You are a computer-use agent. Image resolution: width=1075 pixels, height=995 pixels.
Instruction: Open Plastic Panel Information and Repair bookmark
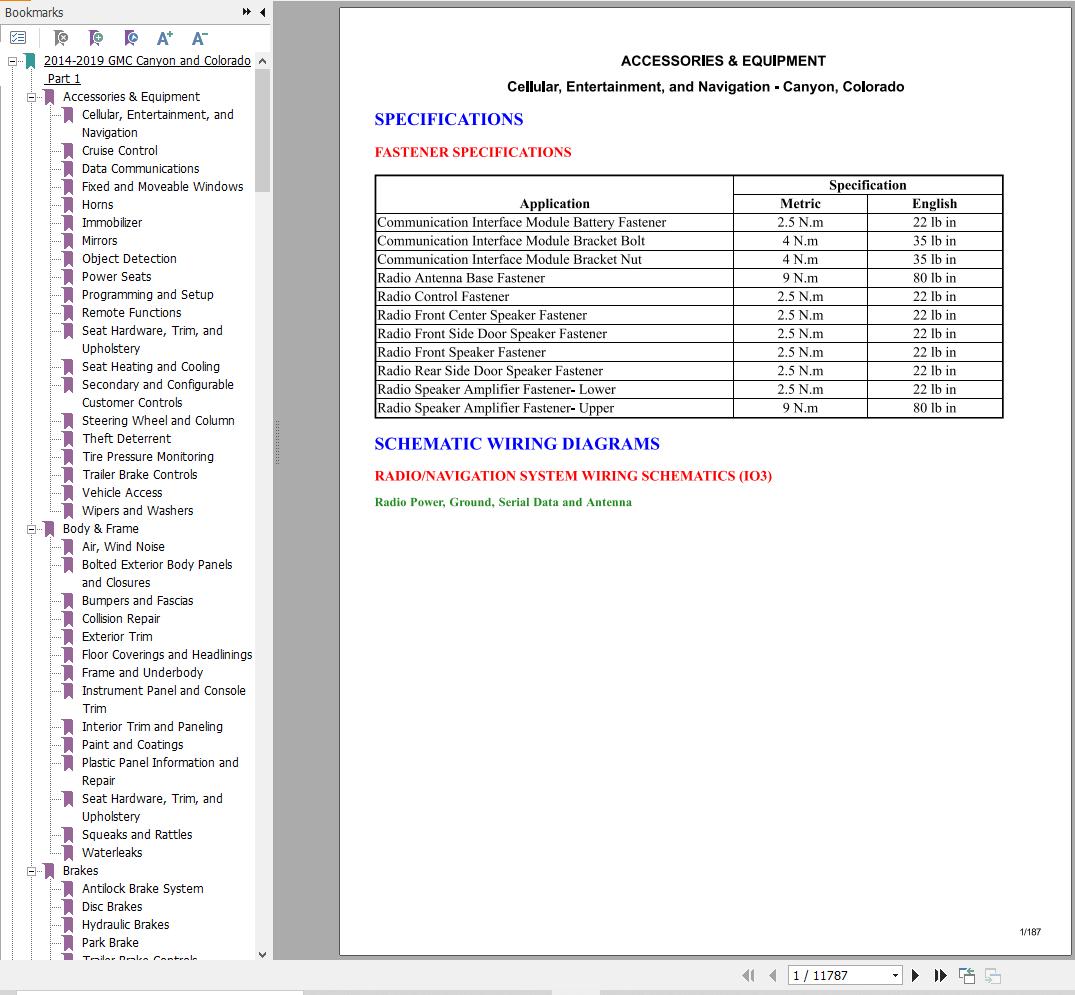coord(160,771)
